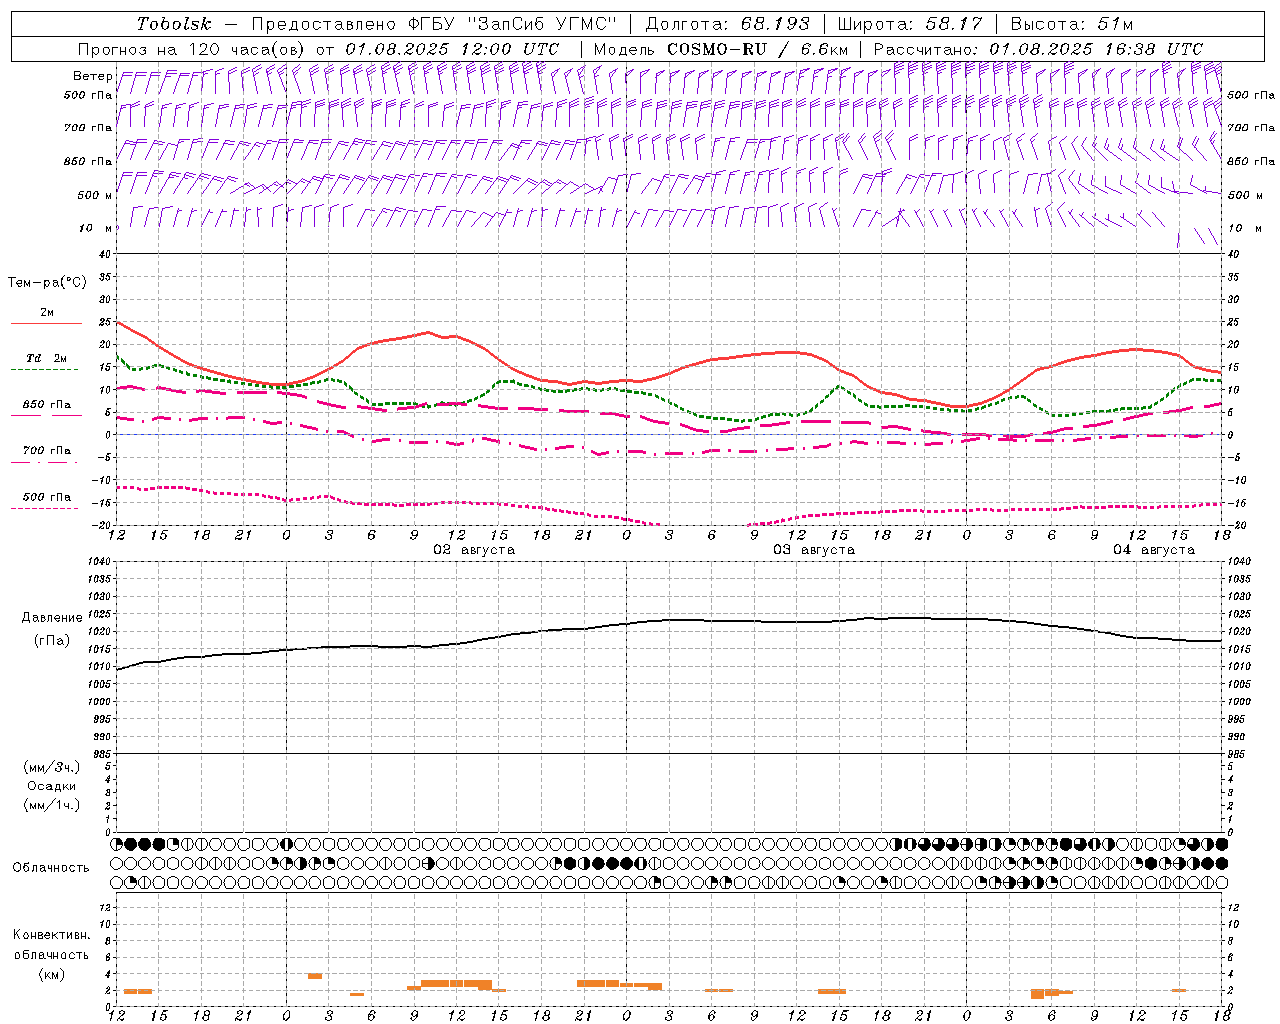Click the 02 августа date label
Image resolution: width=1280 pixels, height=1024 pixels.
click(x=474, y=550)
